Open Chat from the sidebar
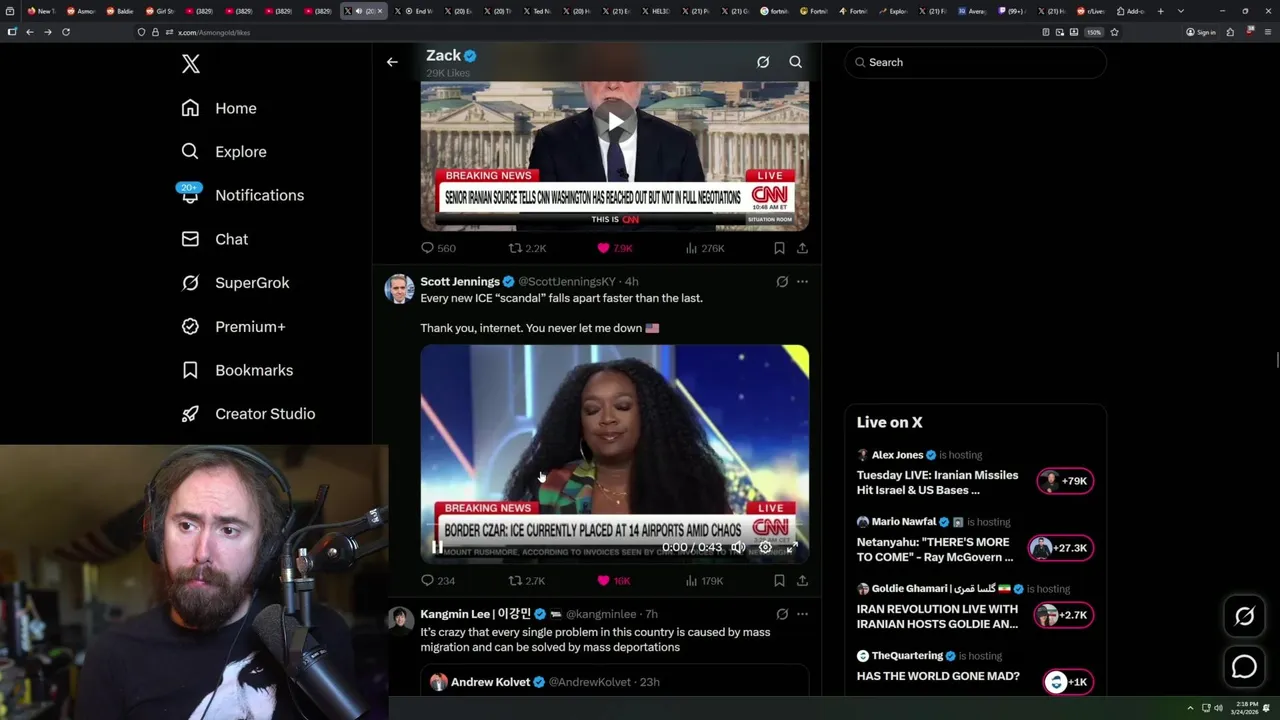Viewport: 1280px width, 720px height. [x=214, y=239]
